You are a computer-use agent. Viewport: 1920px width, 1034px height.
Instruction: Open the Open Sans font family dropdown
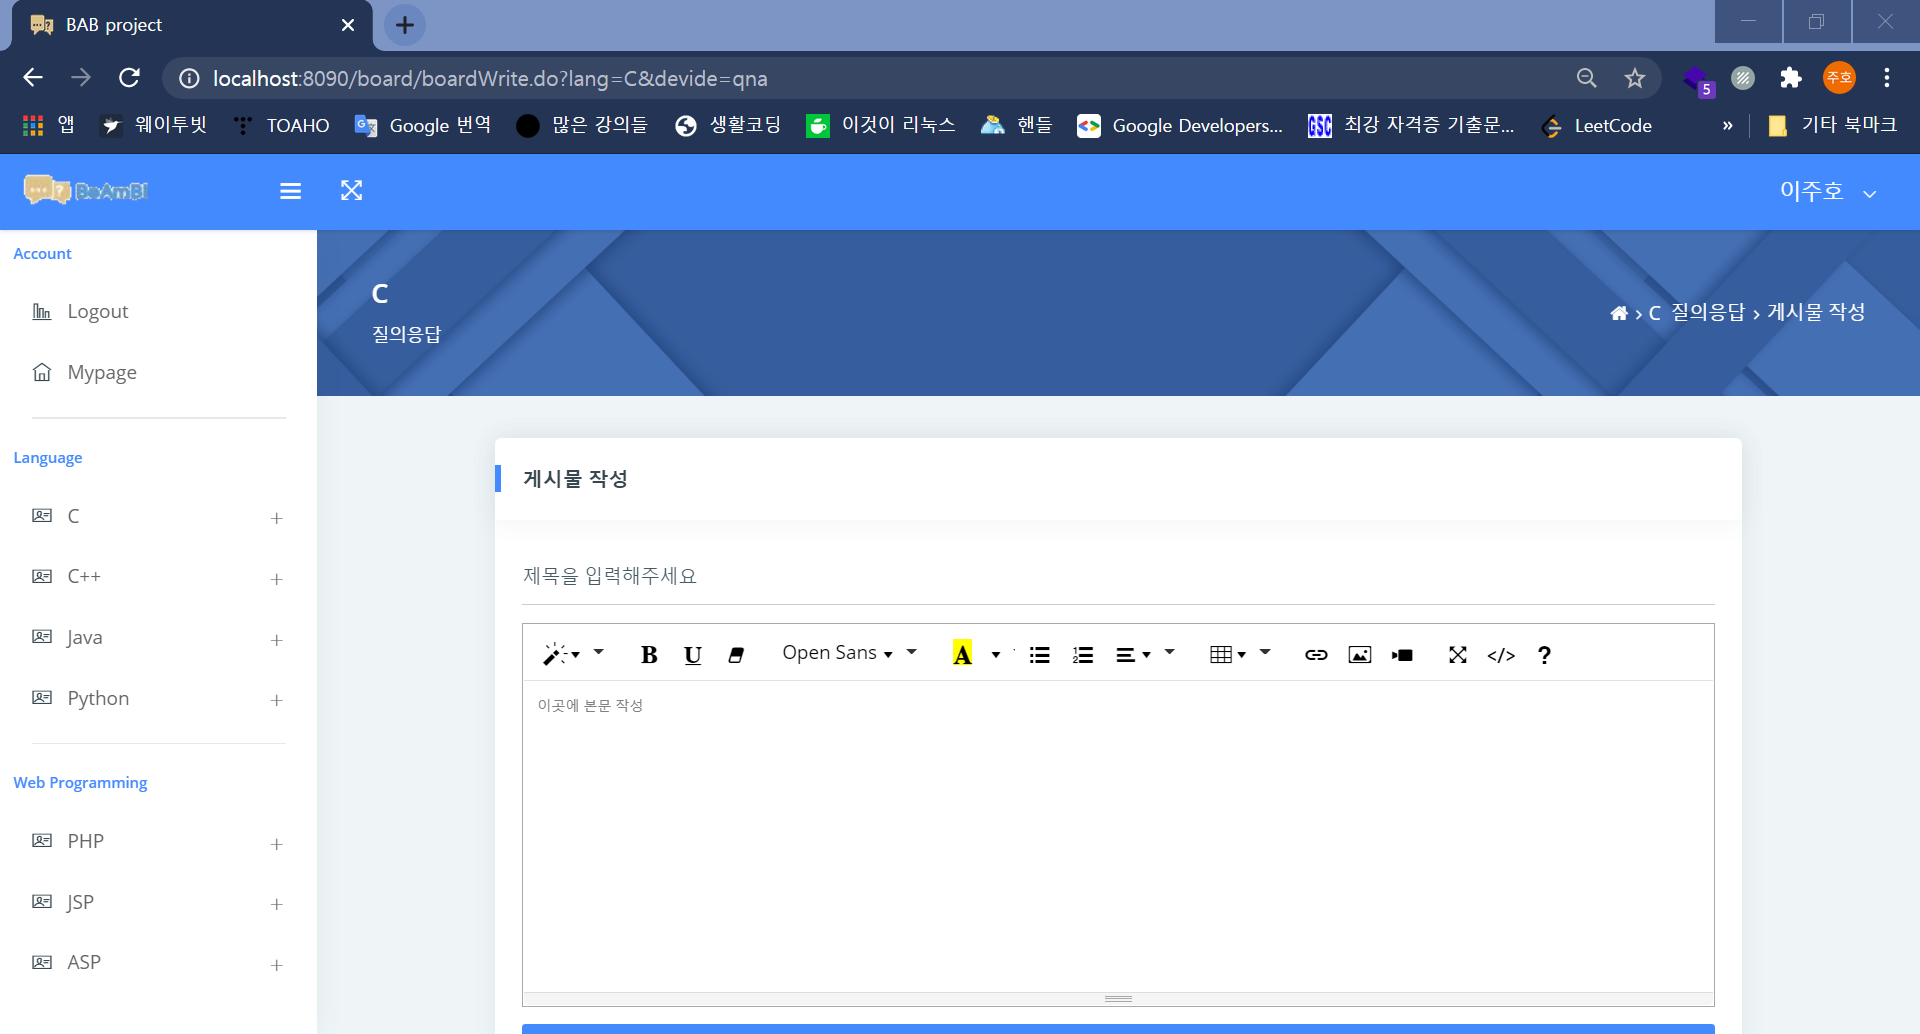coord(837,653)
